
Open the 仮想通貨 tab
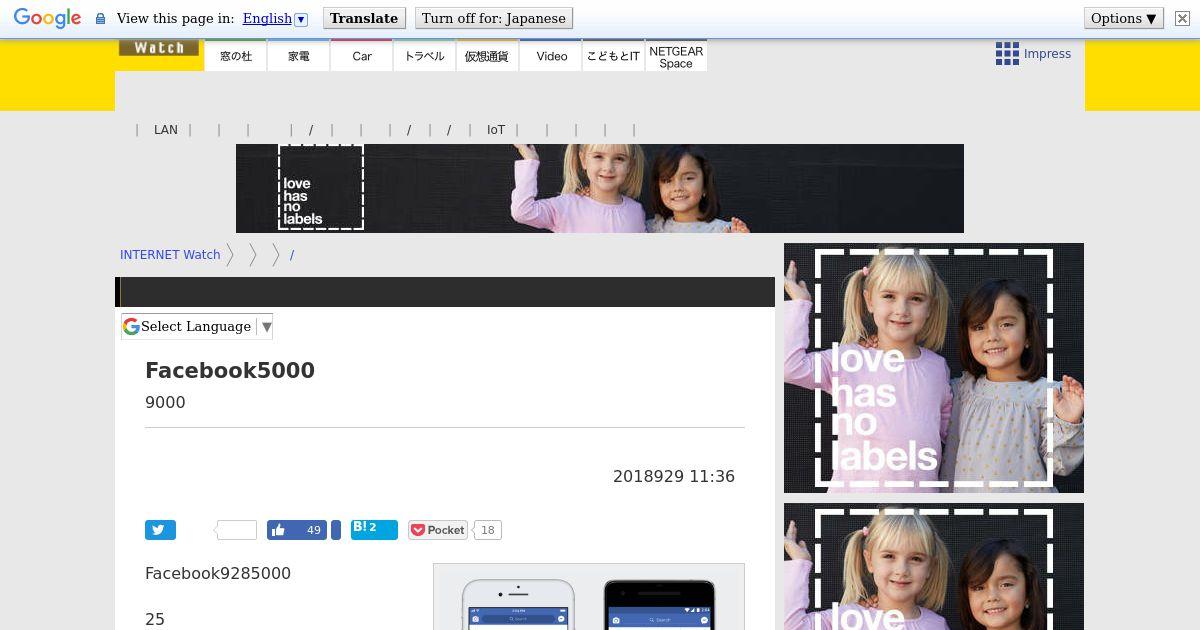[x=487, y=56]
